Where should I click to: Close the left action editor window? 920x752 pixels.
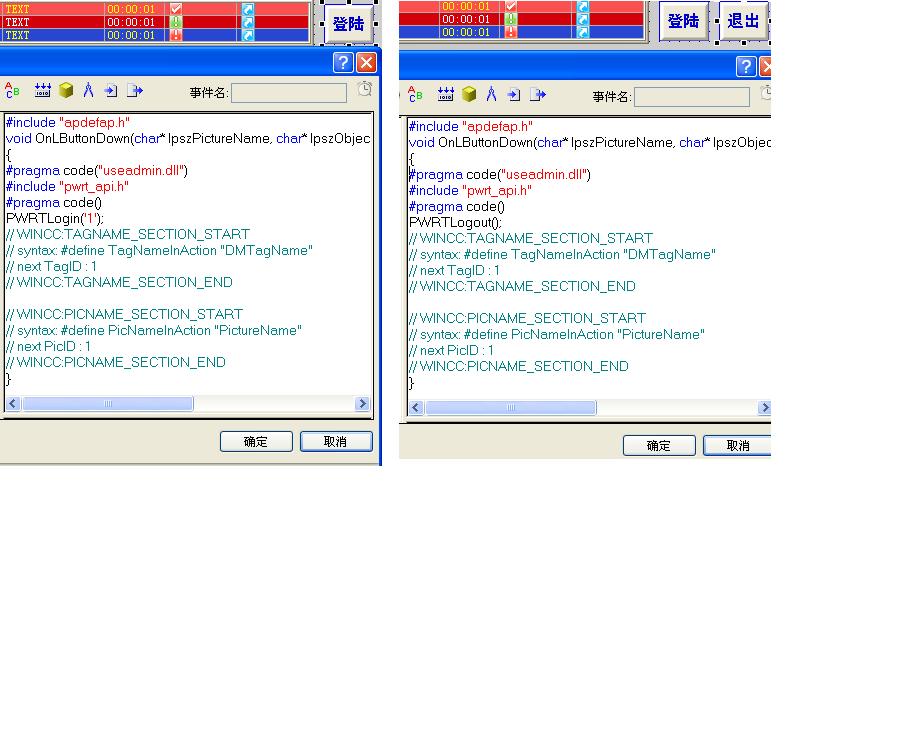367,62
